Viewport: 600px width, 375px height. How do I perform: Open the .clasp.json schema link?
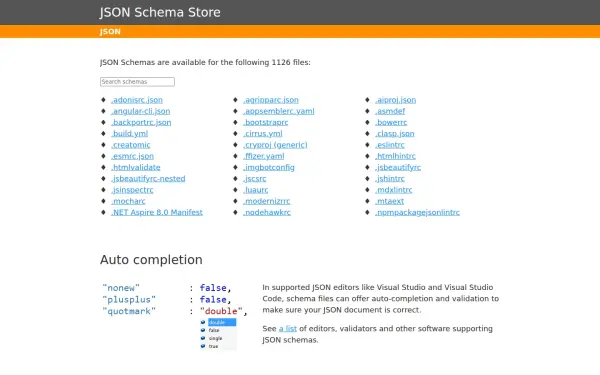point(395,134)
